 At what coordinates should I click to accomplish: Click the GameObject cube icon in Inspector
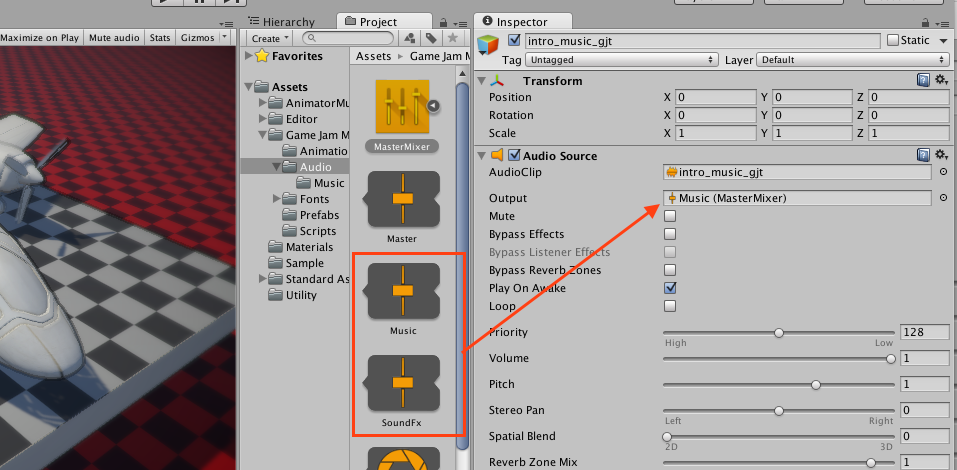[488, 46]
